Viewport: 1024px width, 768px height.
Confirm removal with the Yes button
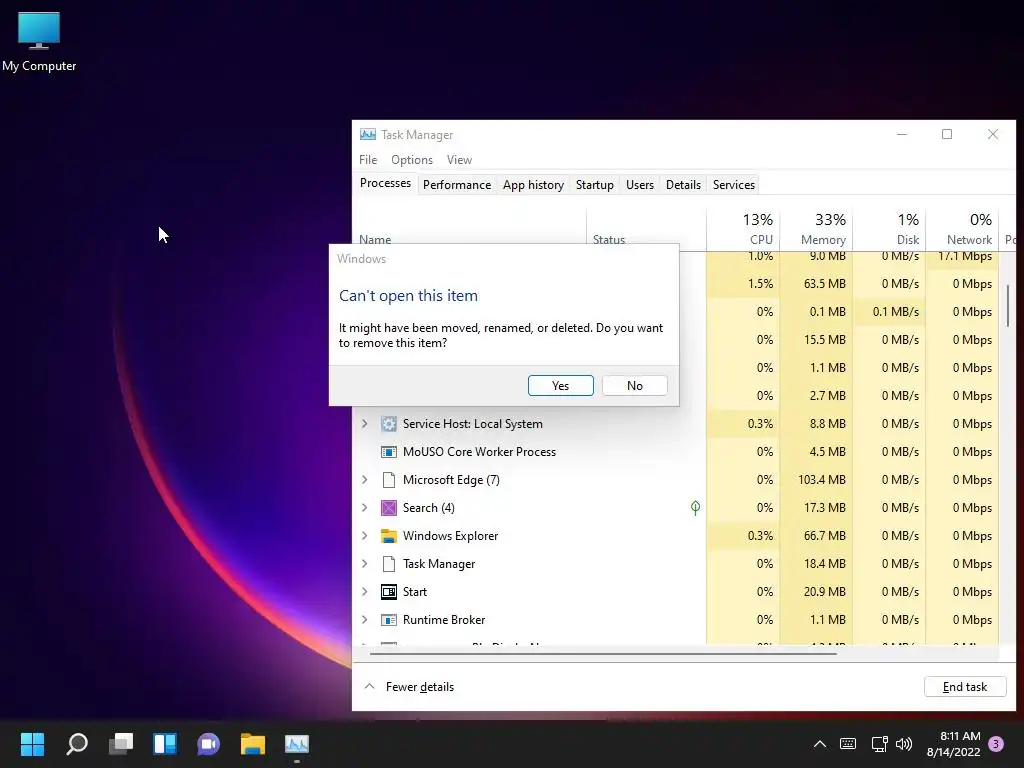[x=560, y=385]
